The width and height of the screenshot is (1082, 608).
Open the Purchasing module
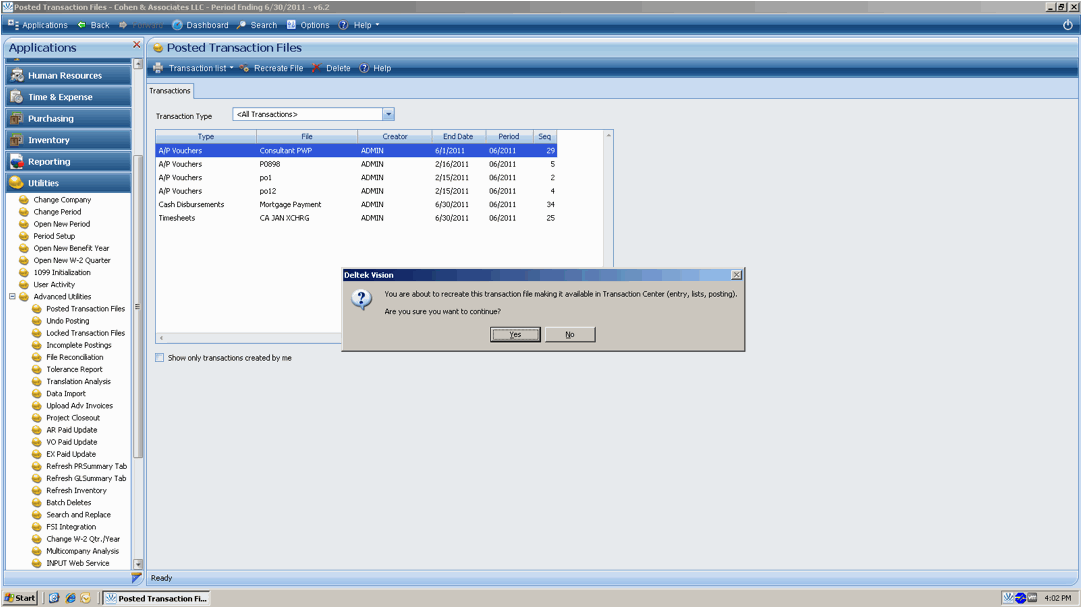click(x=50, y=119)
